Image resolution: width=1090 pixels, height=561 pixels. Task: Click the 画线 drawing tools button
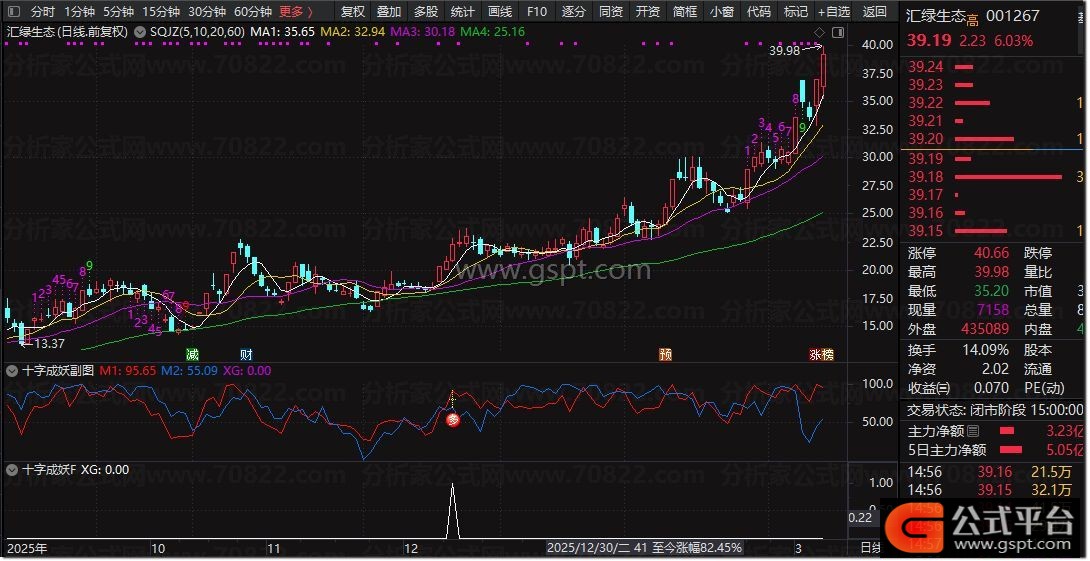tap(499, 12)
